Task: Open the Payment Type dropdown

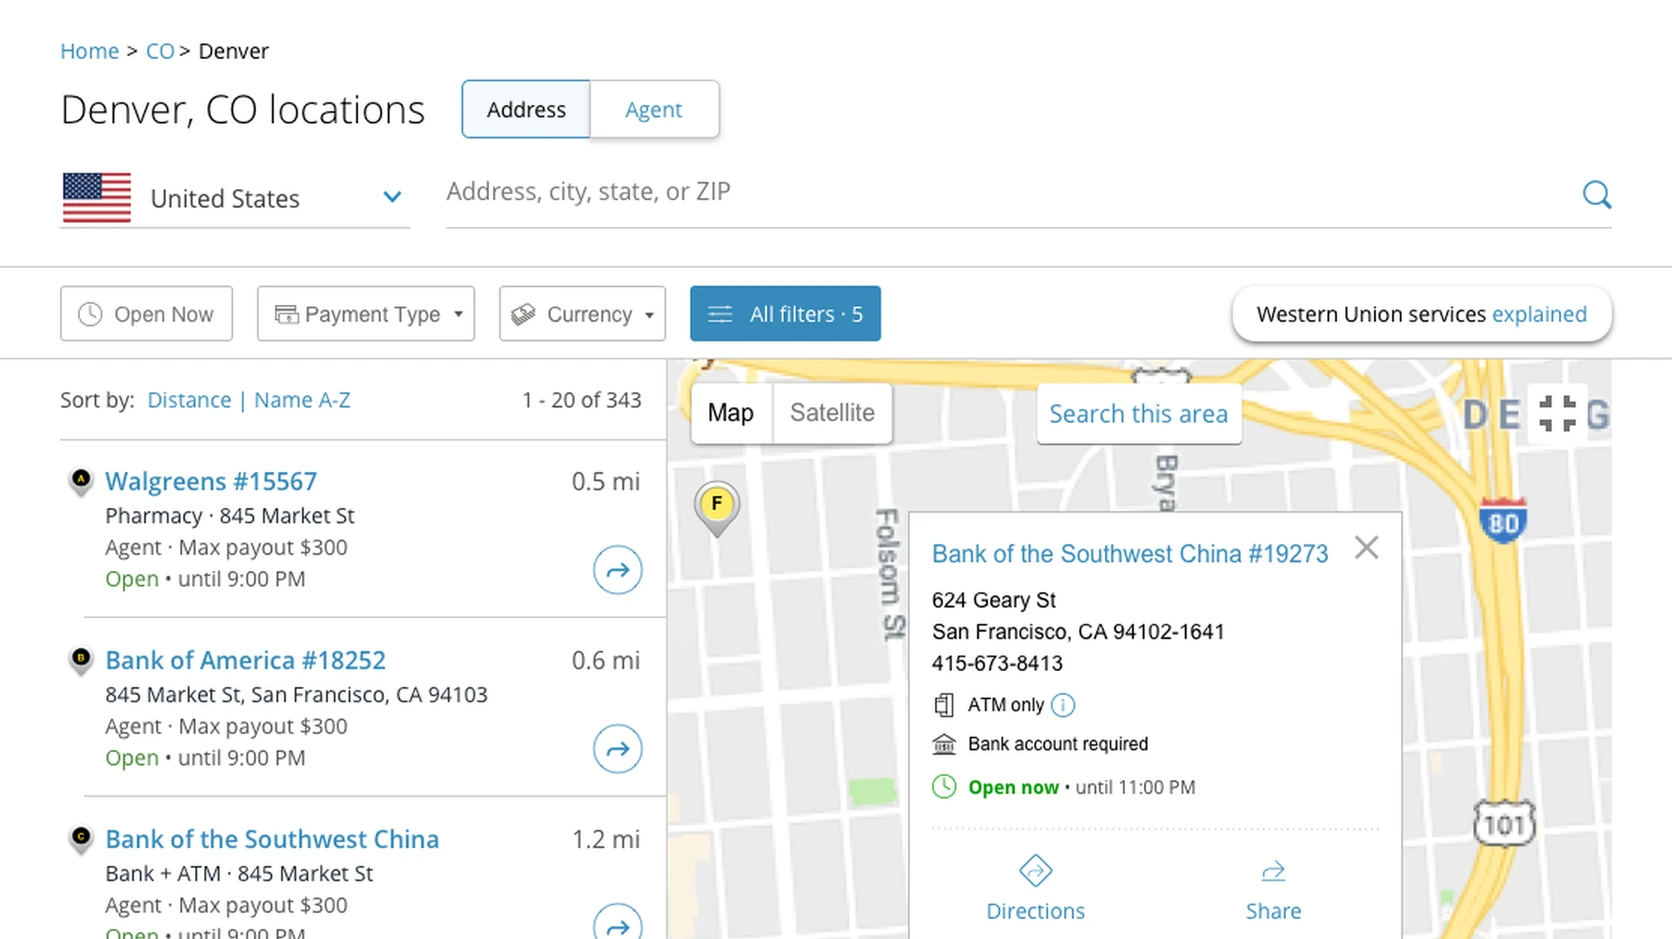Action: [366, 314]
